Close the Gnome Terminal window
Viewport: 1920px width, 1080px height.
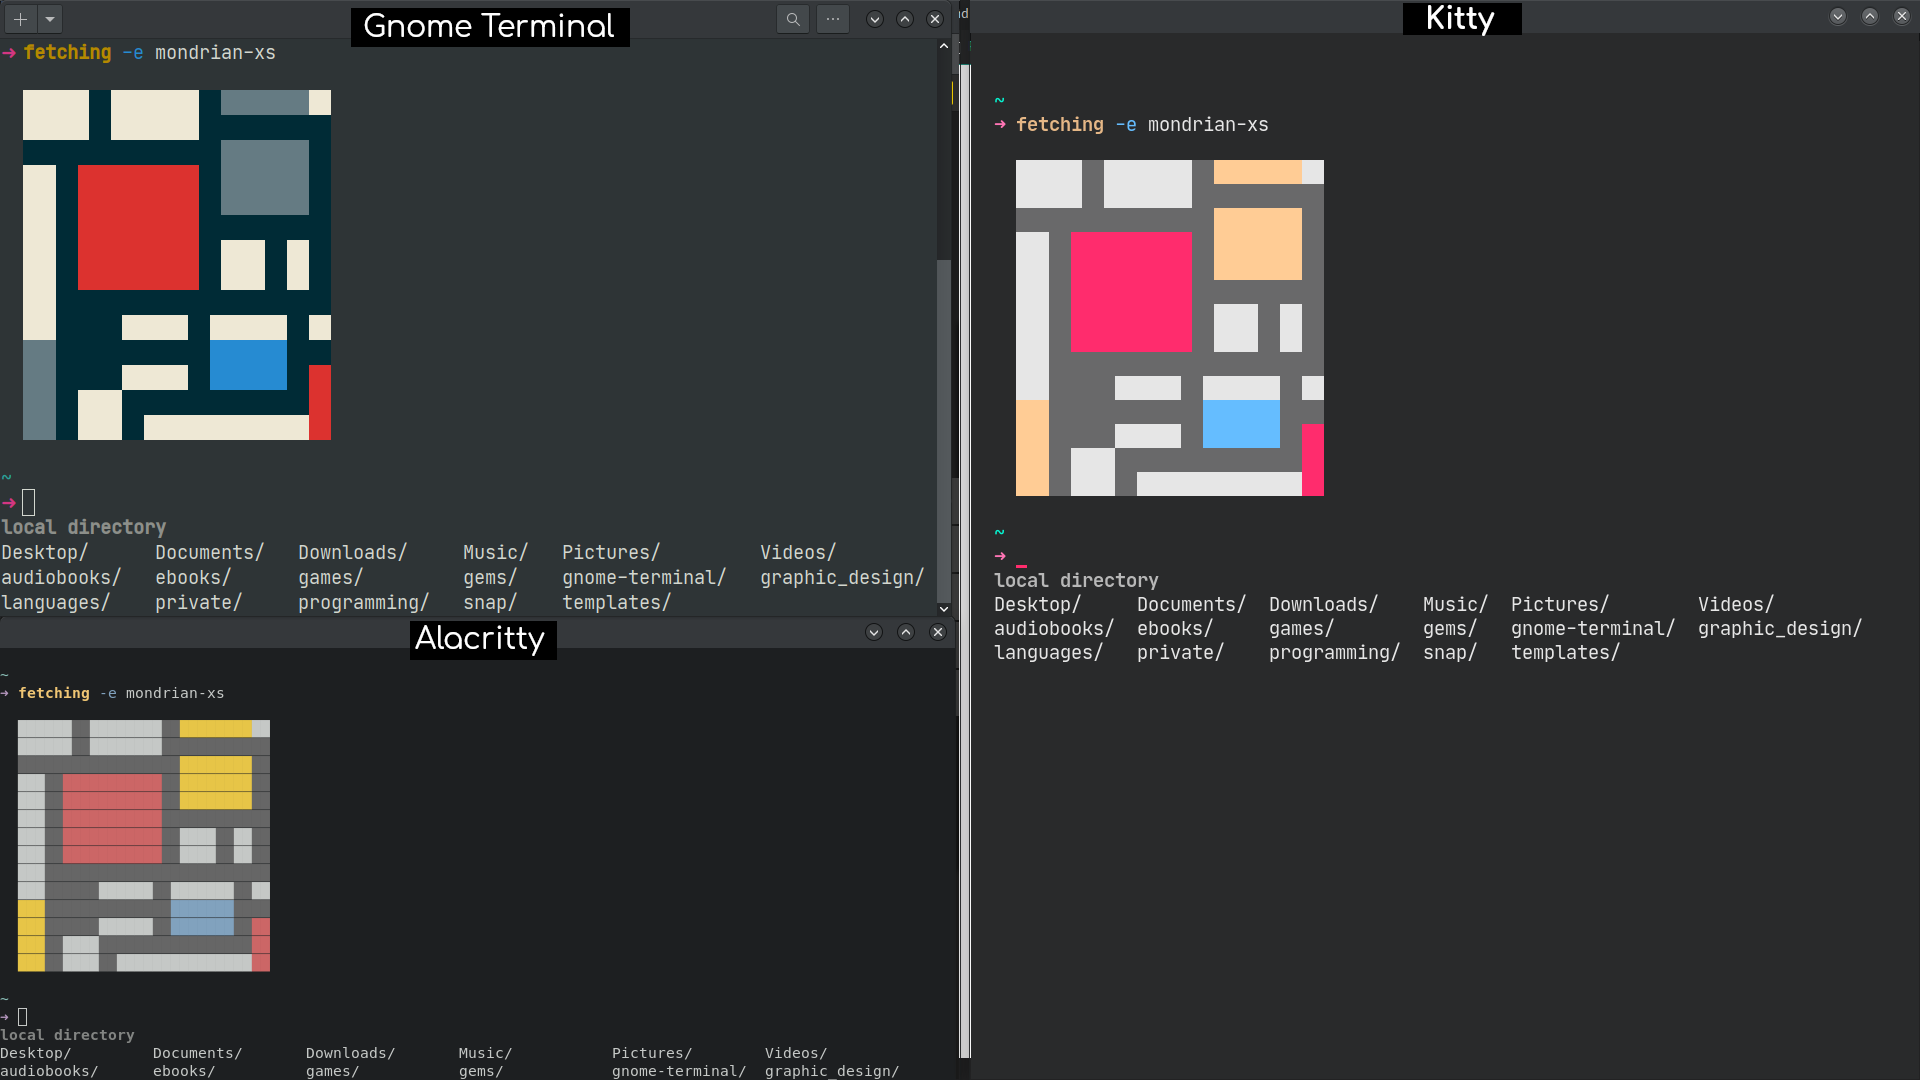pos(935,19)
